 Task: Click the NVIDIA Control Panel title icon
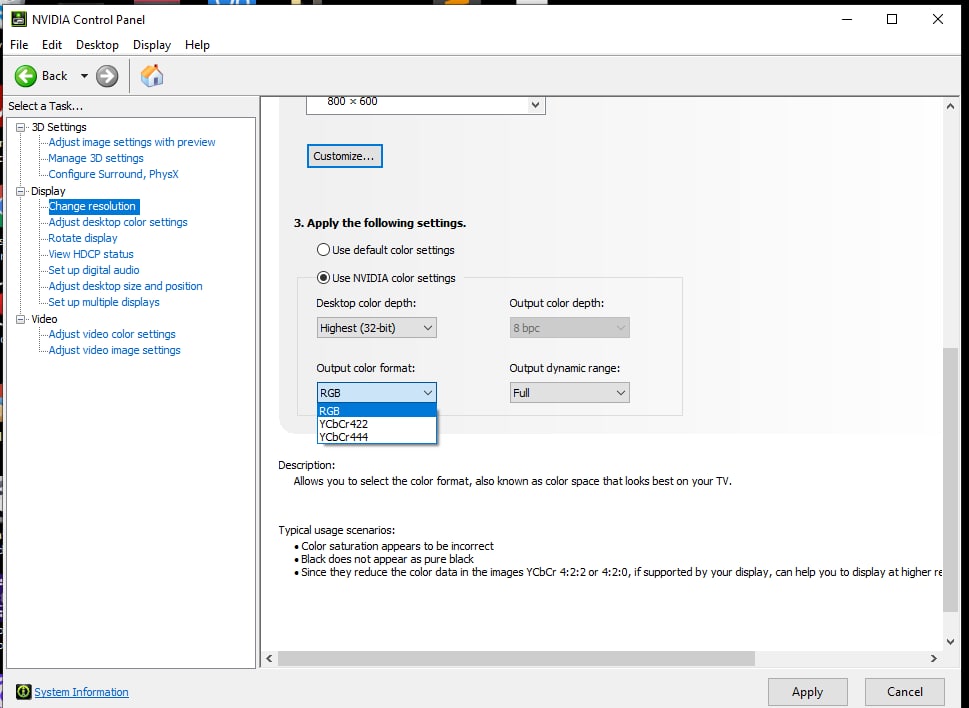pyautogui.click(x=19, y=19)
